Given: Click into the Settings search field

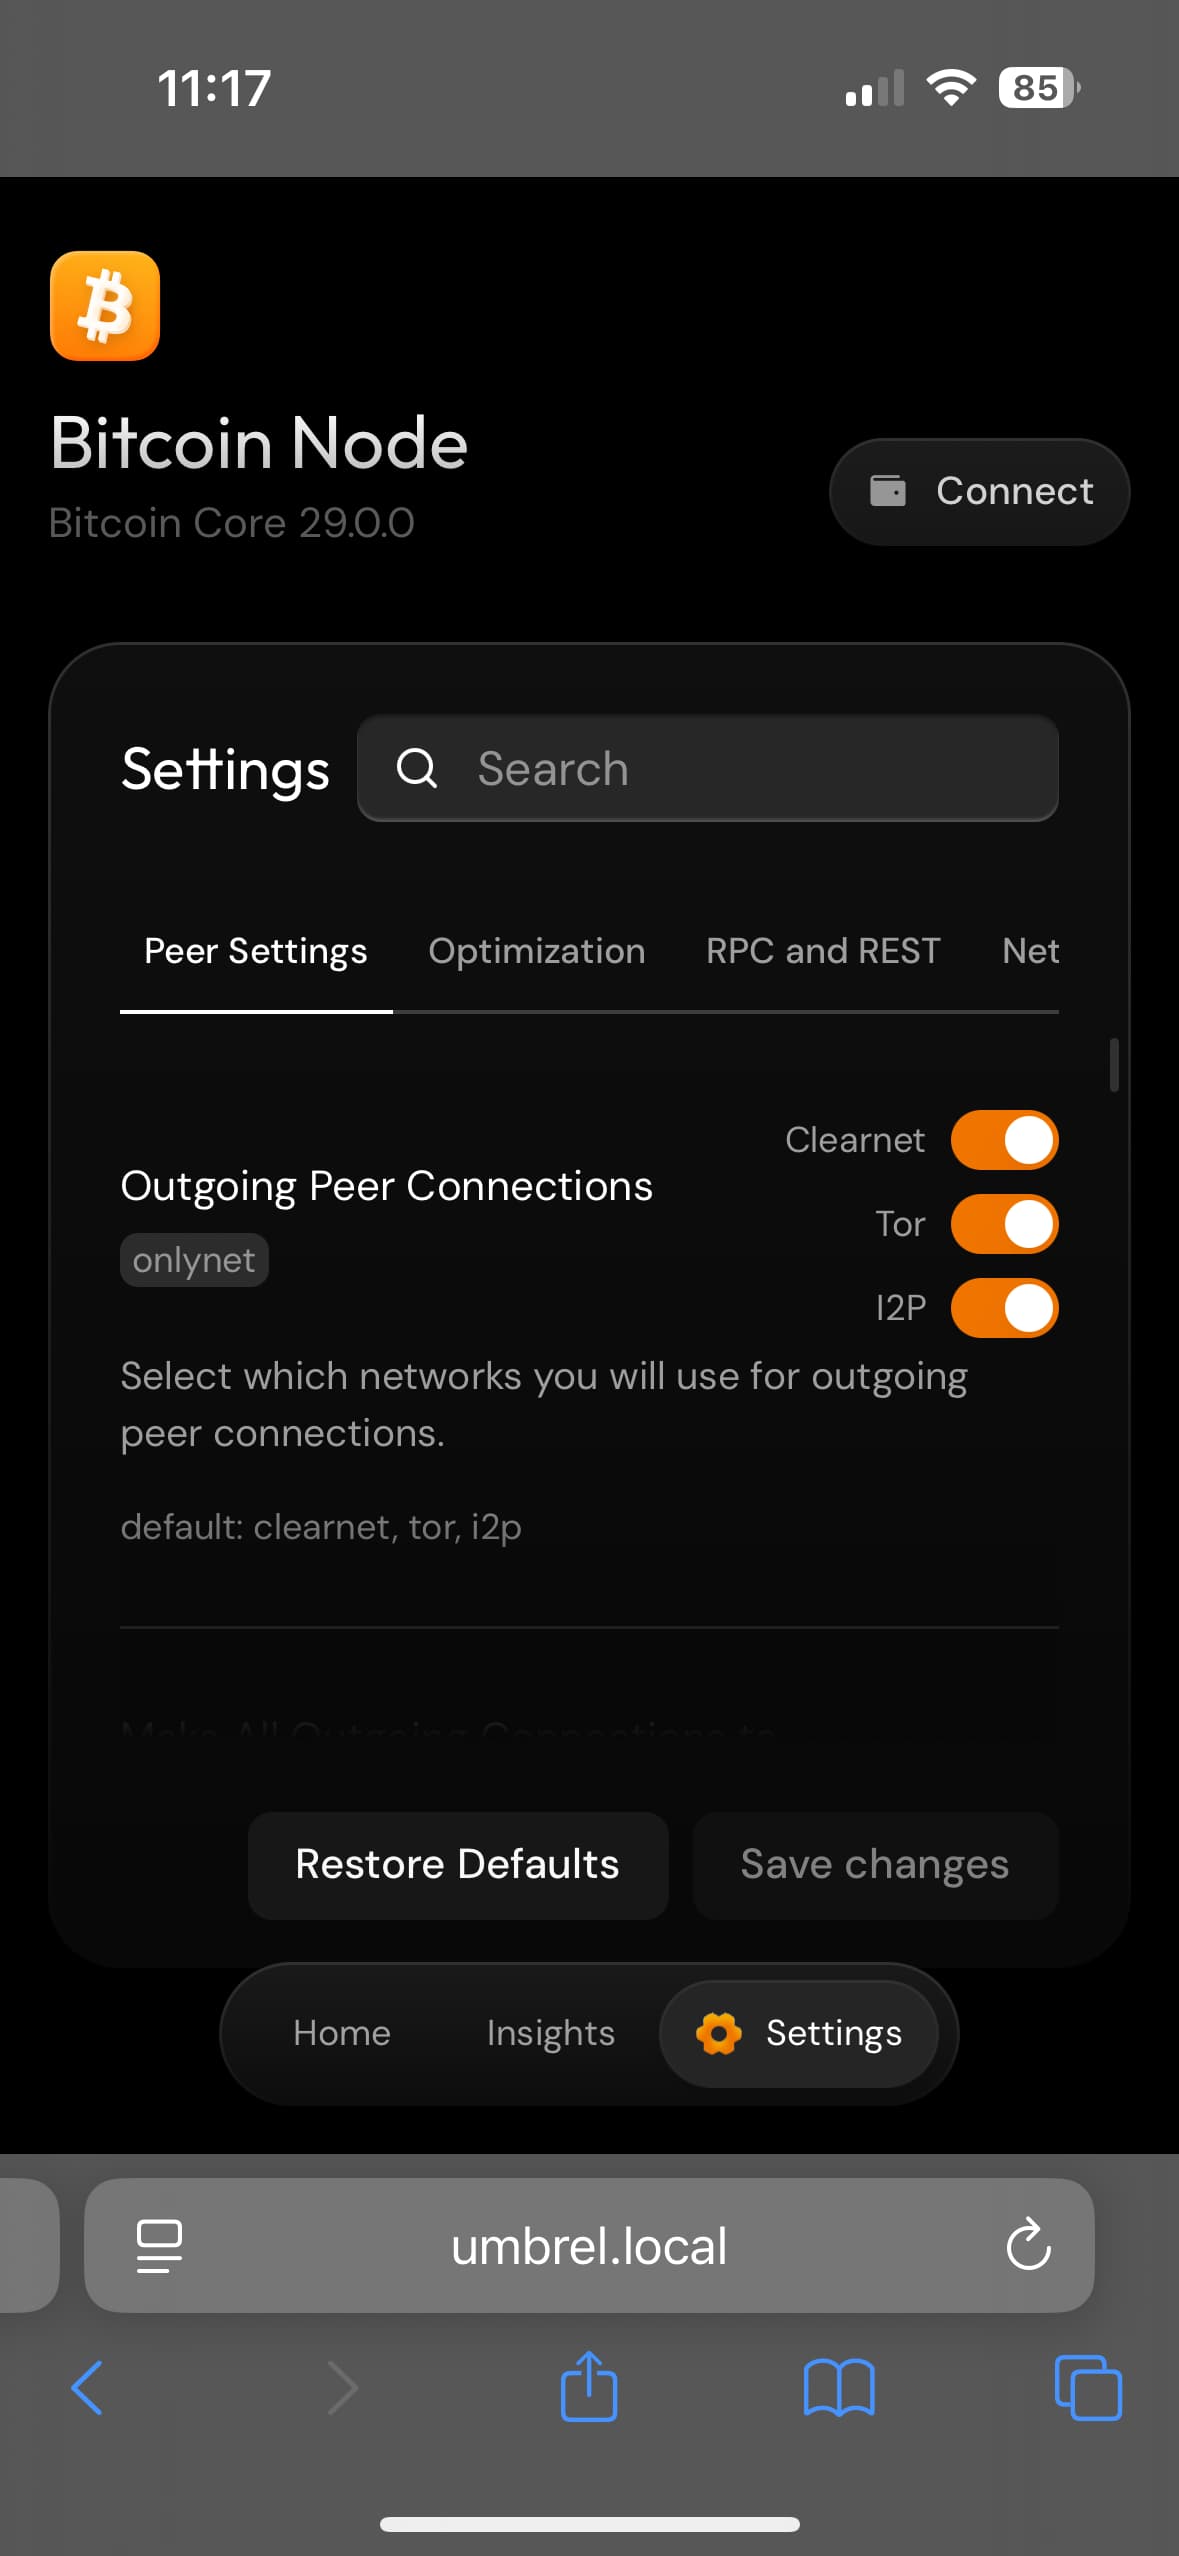Looking at the screenshot, I should 708,768.
